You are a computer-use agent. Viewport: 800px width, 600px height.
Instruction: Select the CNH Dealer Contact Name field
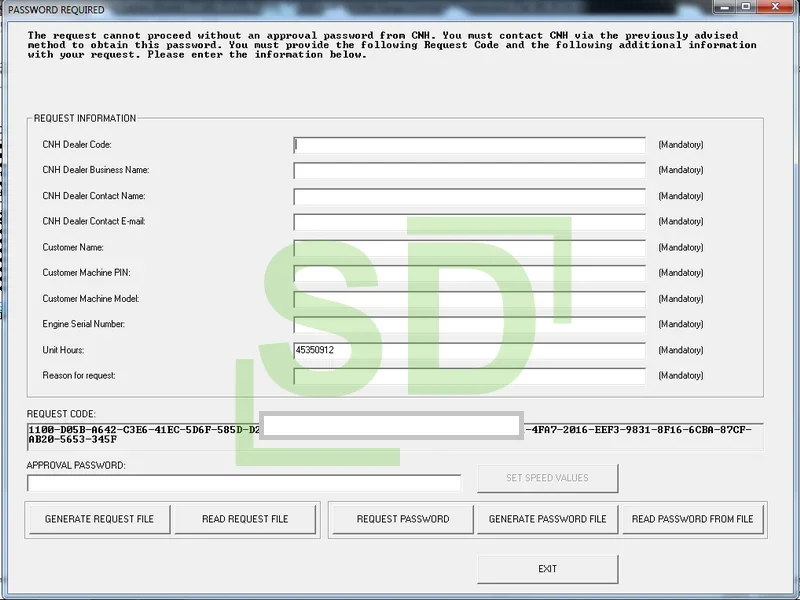[x=470, y=196]
